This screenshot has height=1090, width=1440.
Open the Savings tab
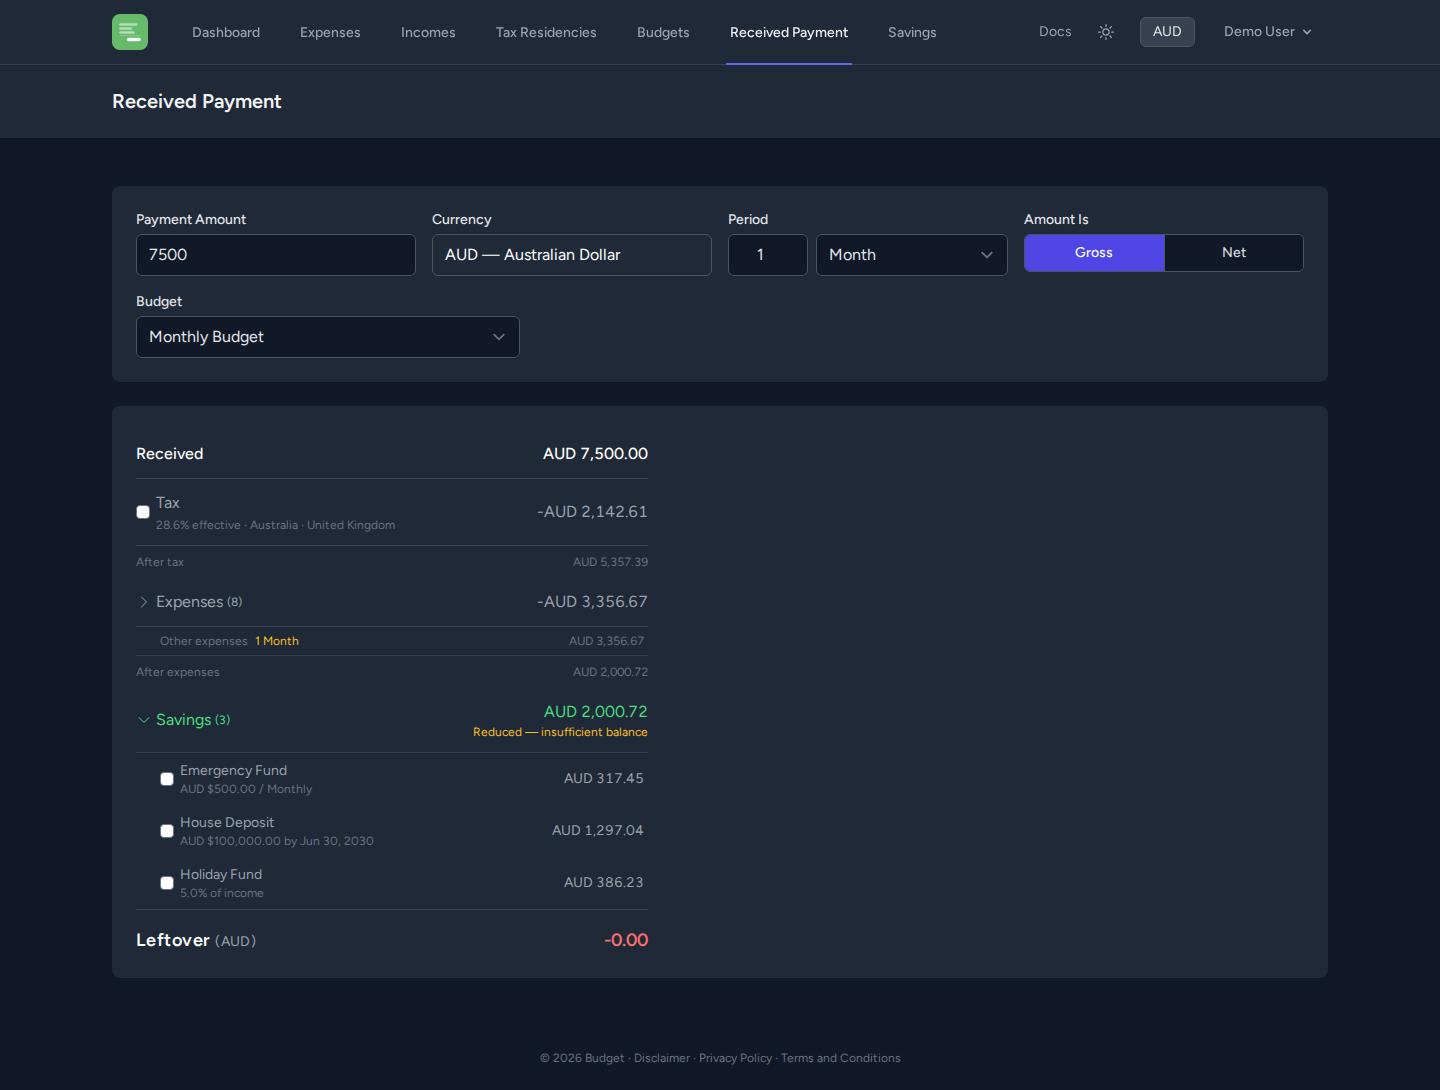912,32
